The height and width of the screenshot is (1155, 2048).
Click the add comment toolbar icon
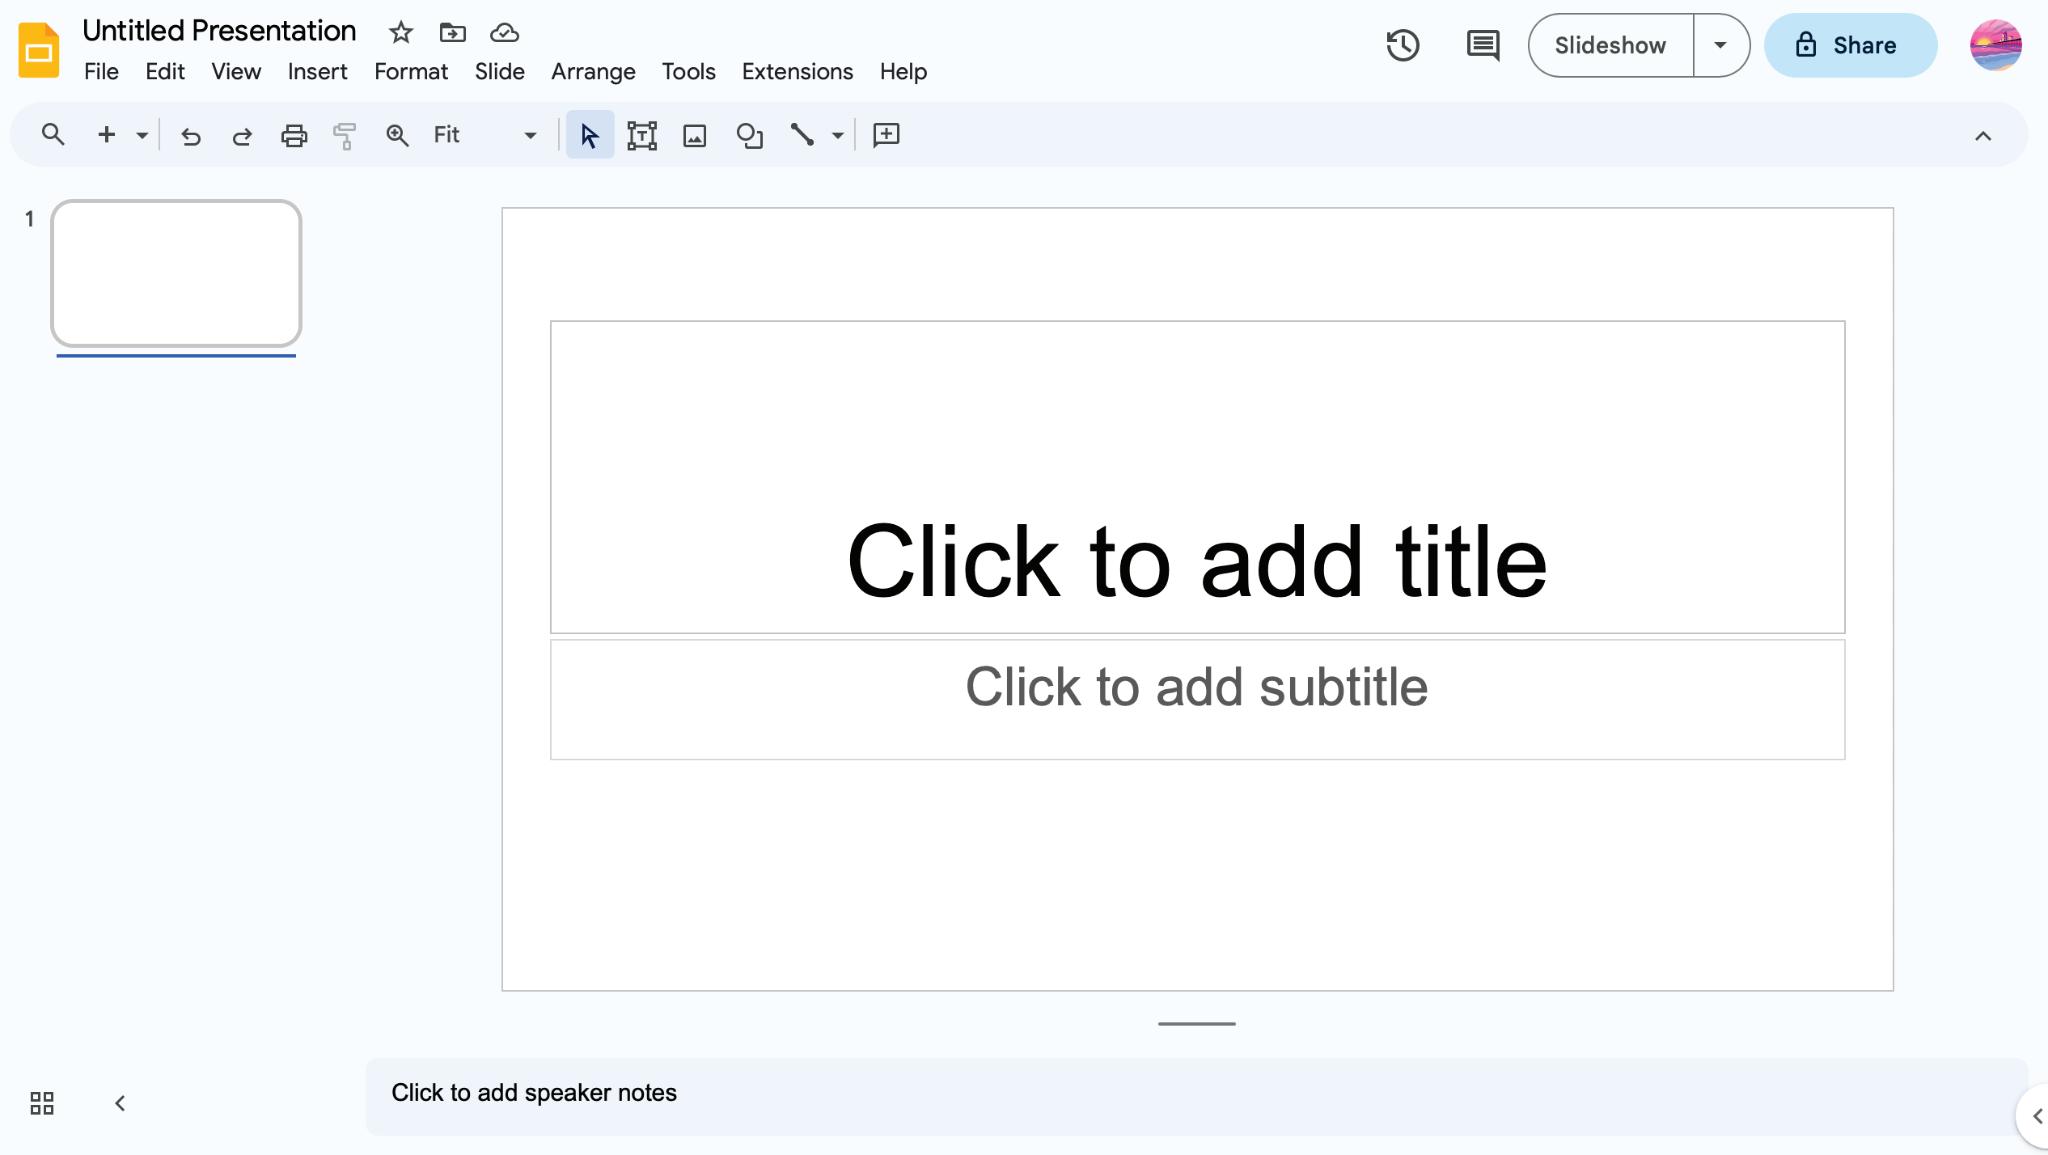886,135
